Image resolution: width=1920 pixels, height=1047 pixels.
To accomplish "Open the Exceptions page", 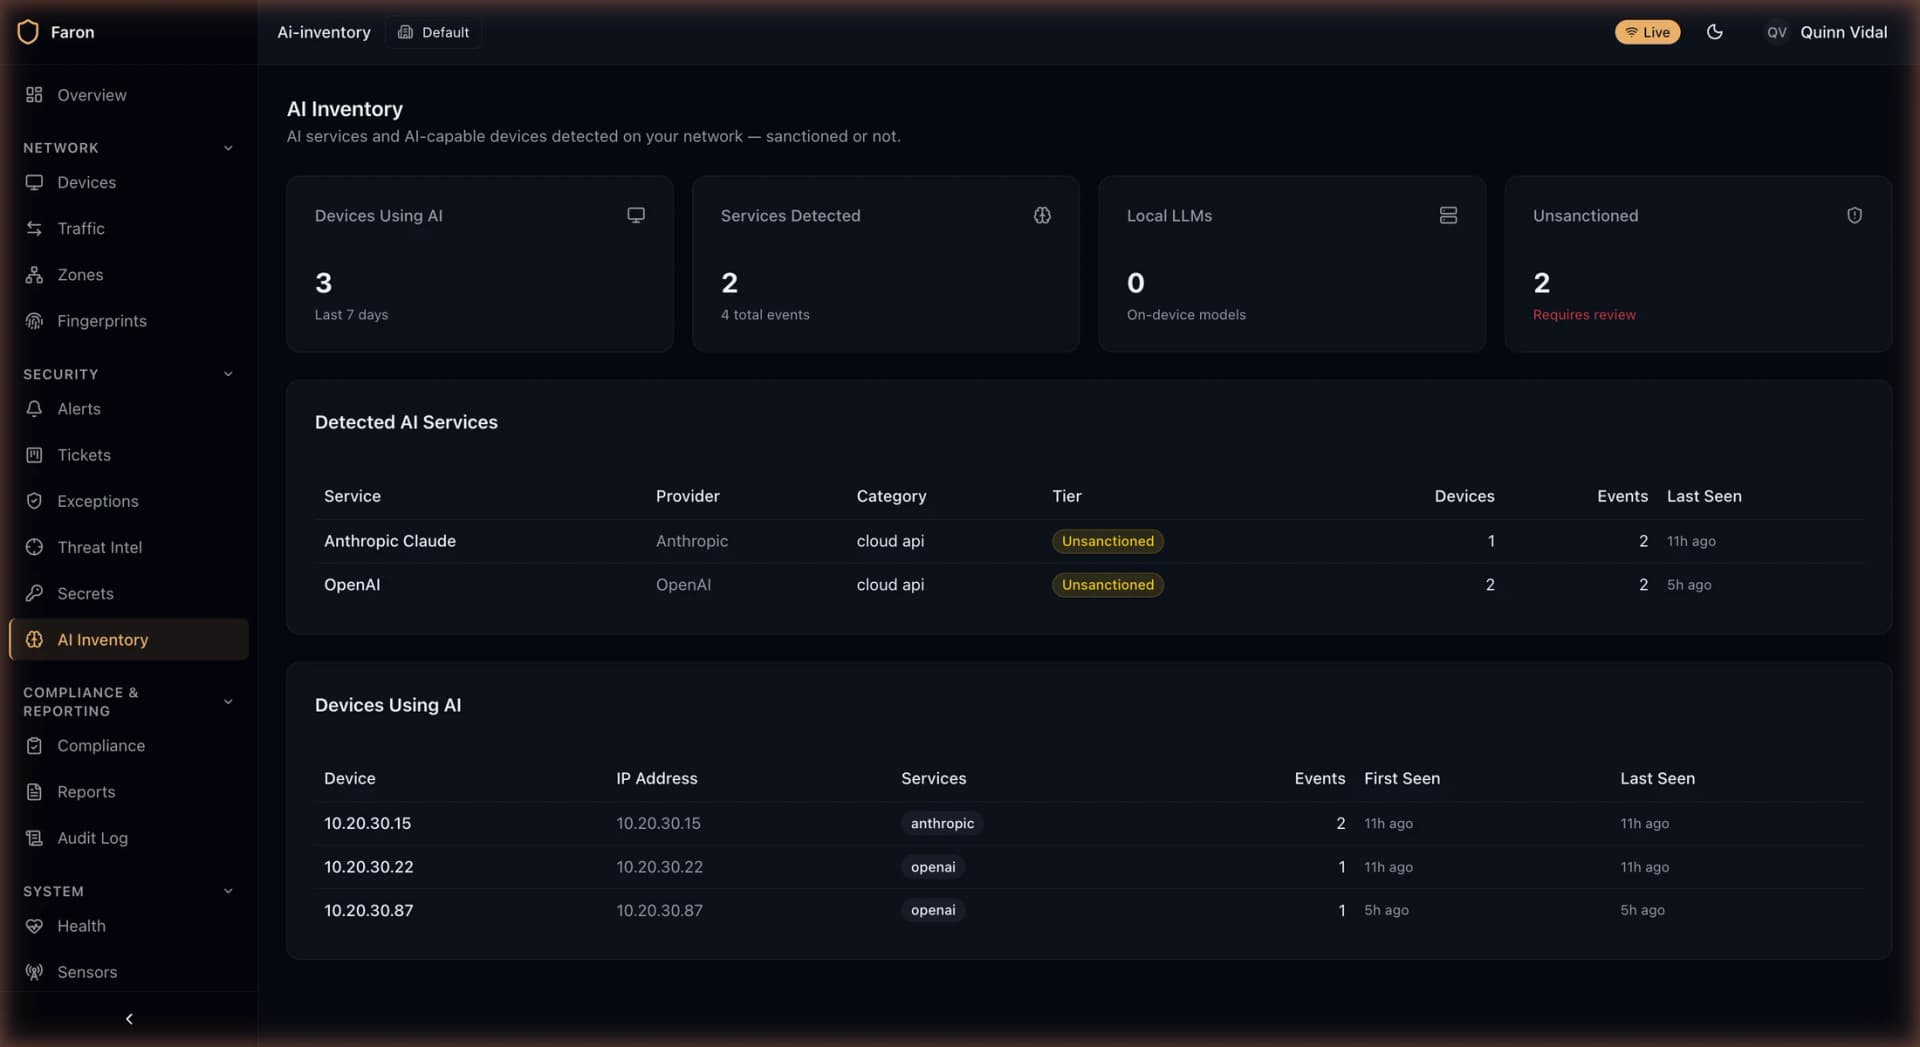I will (x=128, y=500).
